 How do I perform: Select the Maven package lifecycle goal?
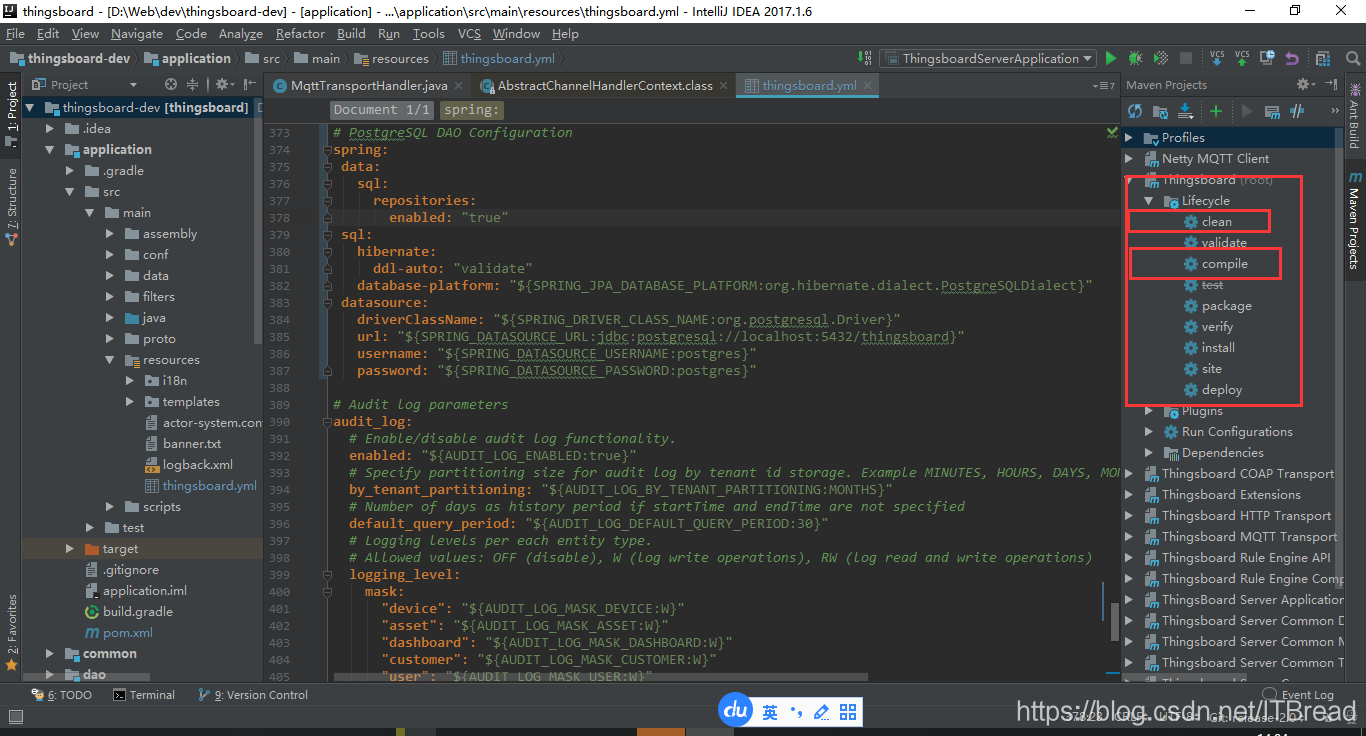click(1226, 306)
